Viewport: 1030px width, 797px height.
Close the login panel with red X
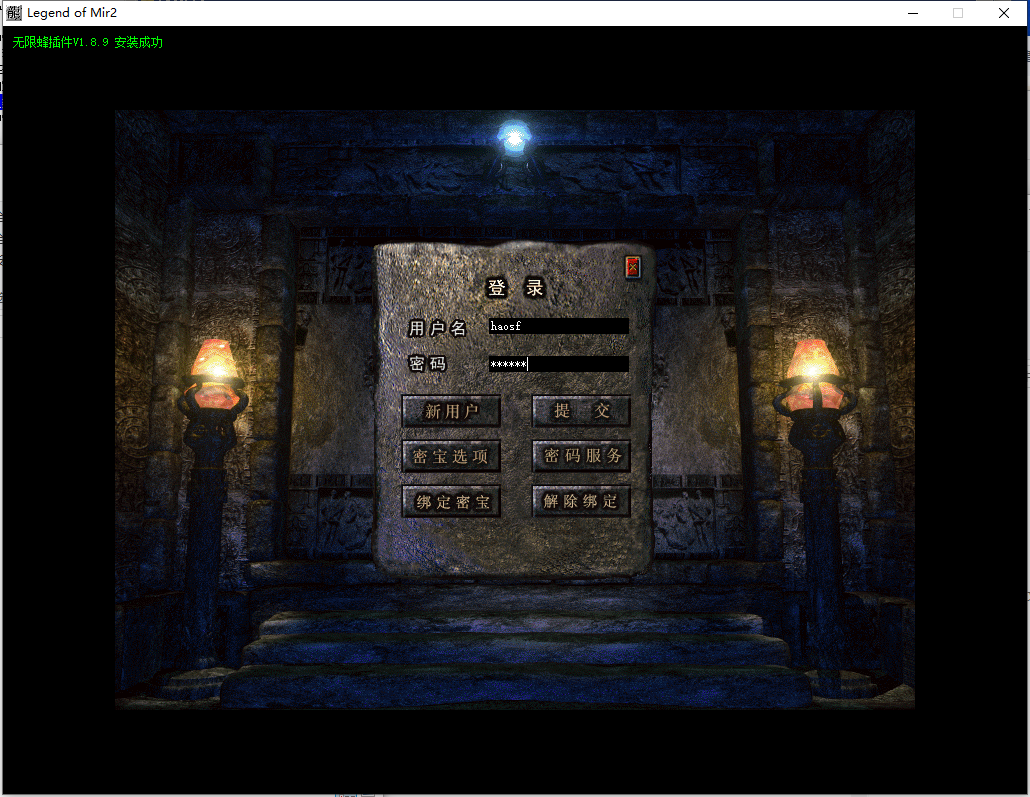632,267
